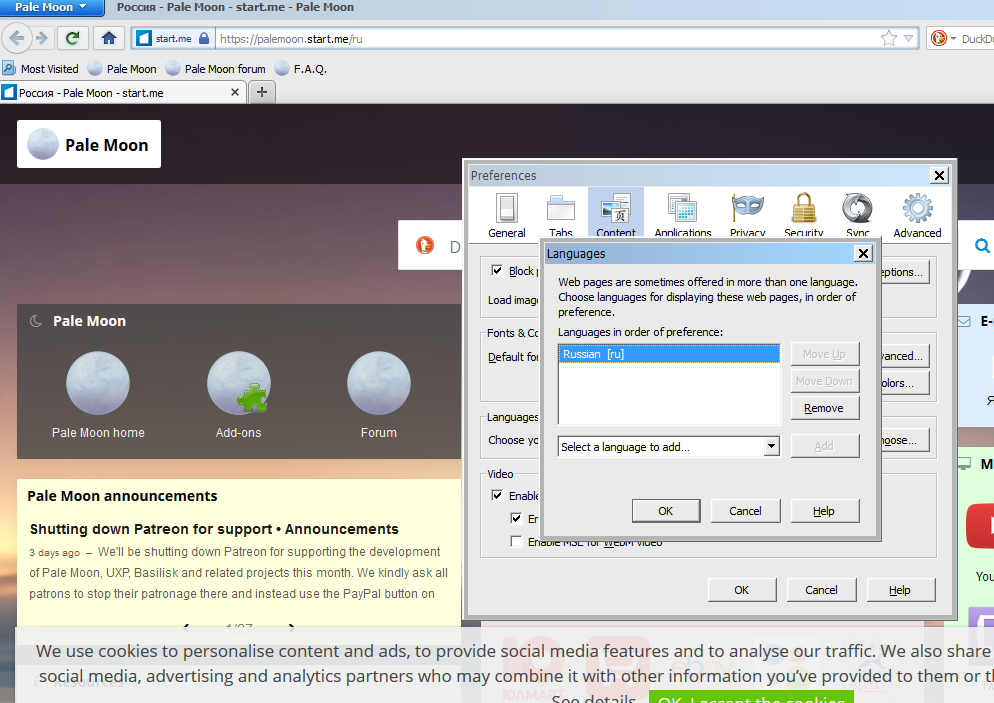Viewport: 994px width, 703px height.
Task: Click OK in the Preferences window
Action: [x=742, y=590]
